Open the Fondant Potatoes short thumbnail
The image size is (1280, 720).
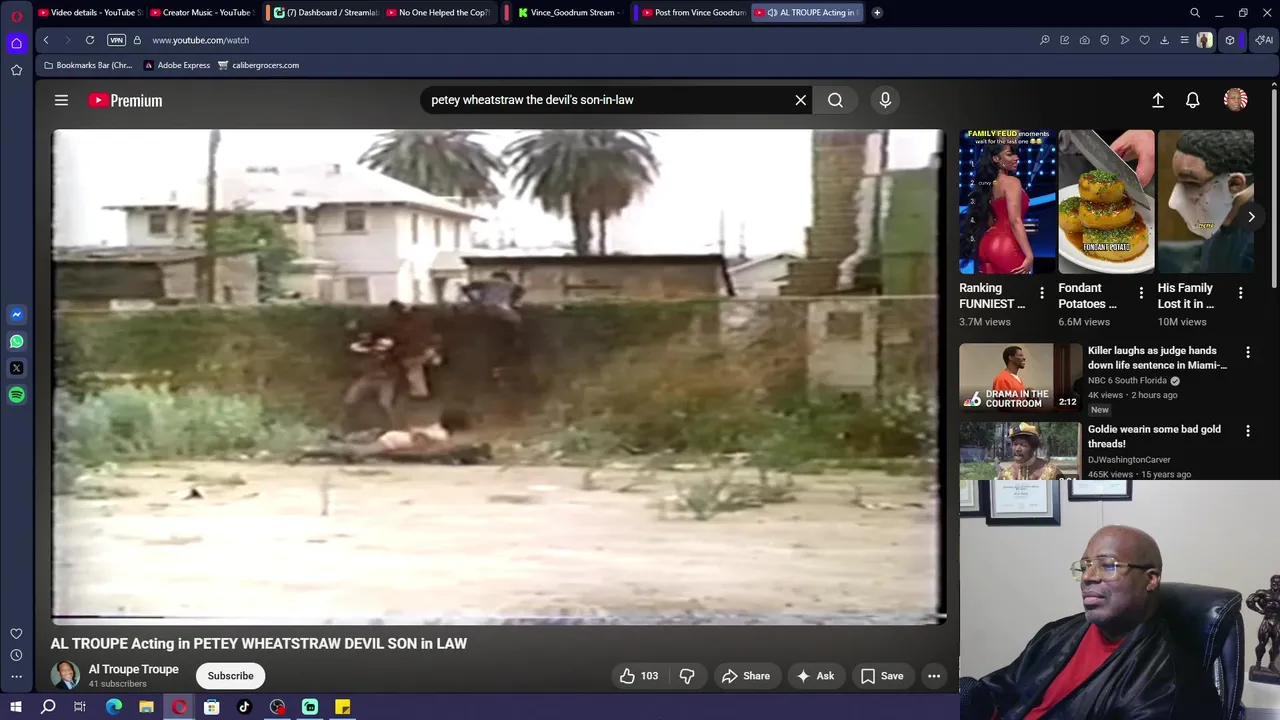(1106, 202)
